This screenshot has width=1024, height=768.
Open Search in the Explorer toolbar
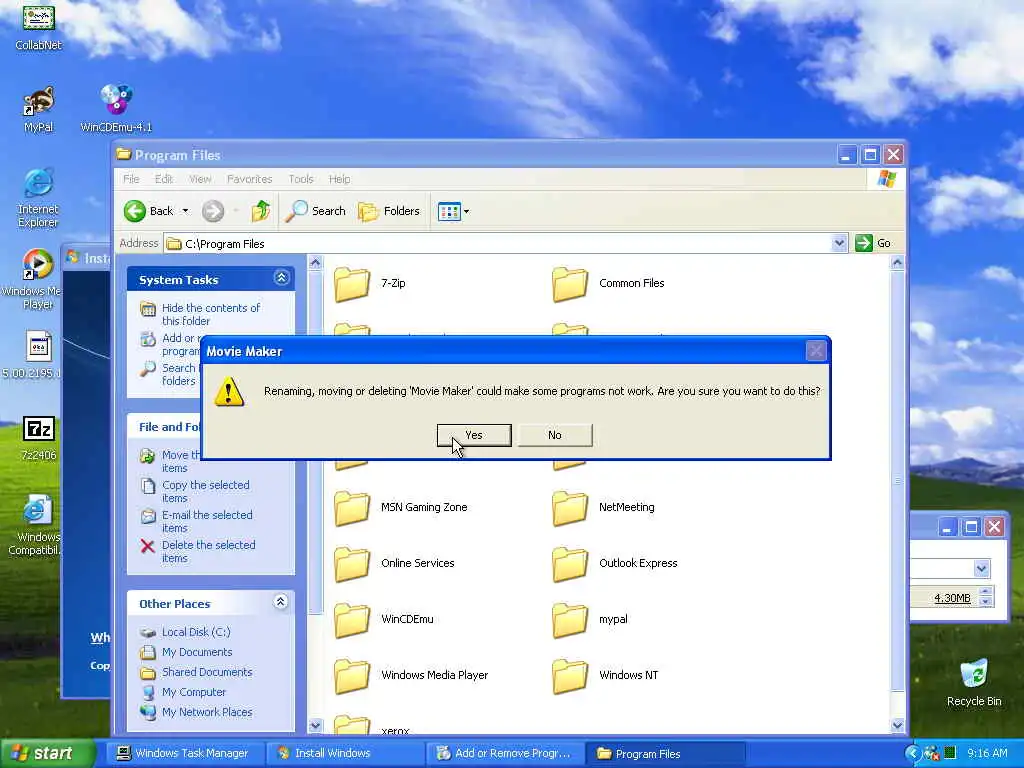[315, 211]
